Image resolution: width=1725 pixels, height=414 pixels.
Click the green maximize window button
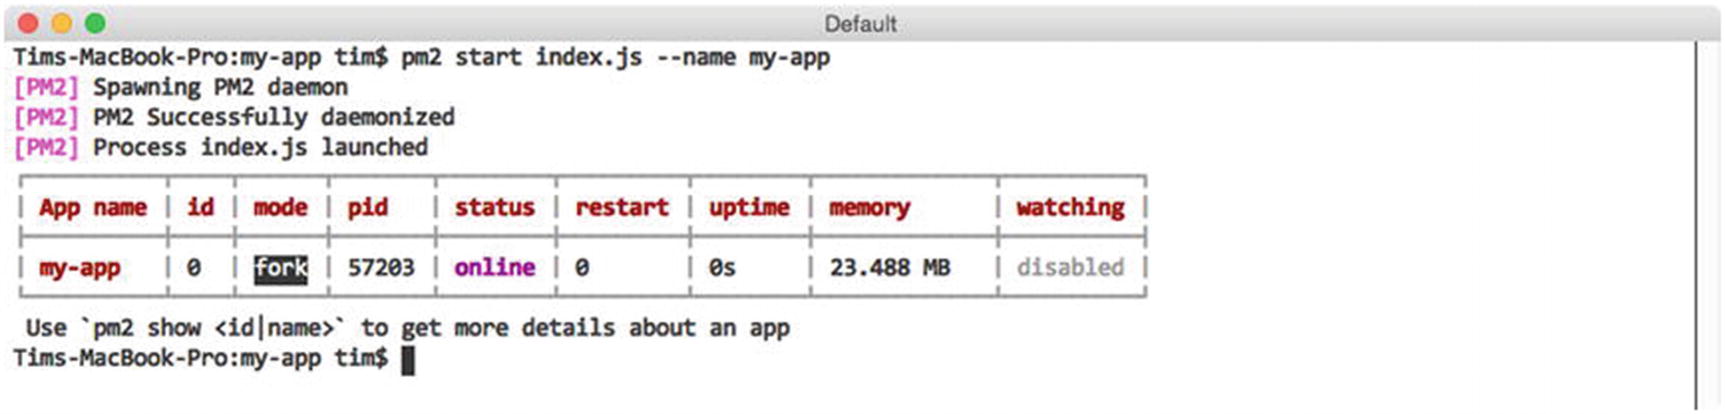(x=95, y=23)
